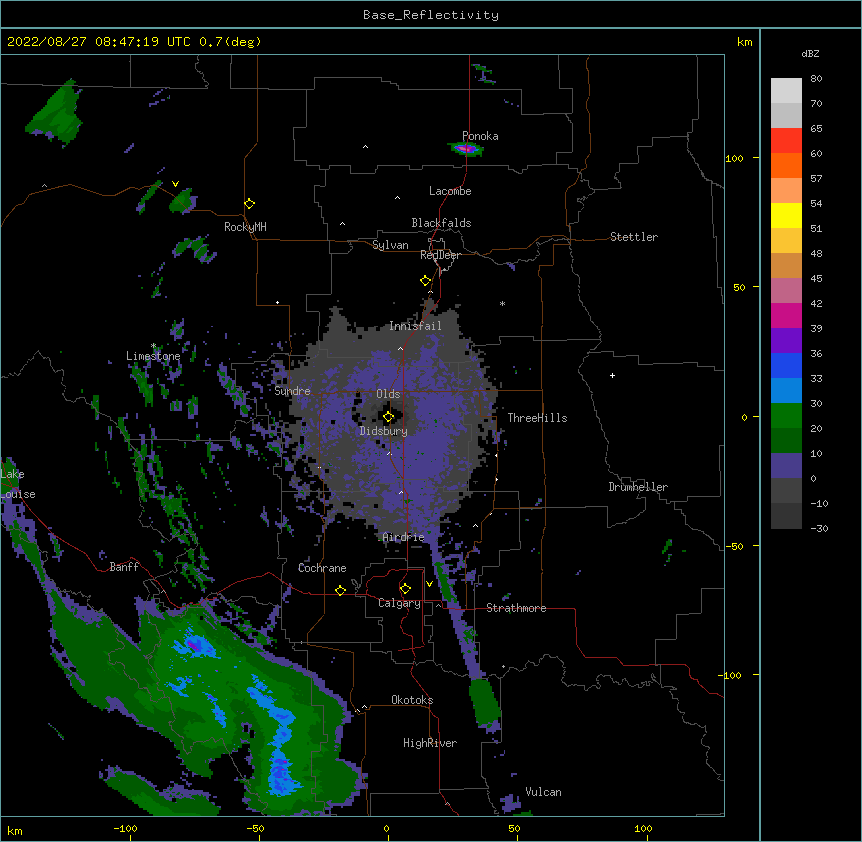Click the Lake Louise label
This screenshot has width=862, height=842.
point(18,484)
